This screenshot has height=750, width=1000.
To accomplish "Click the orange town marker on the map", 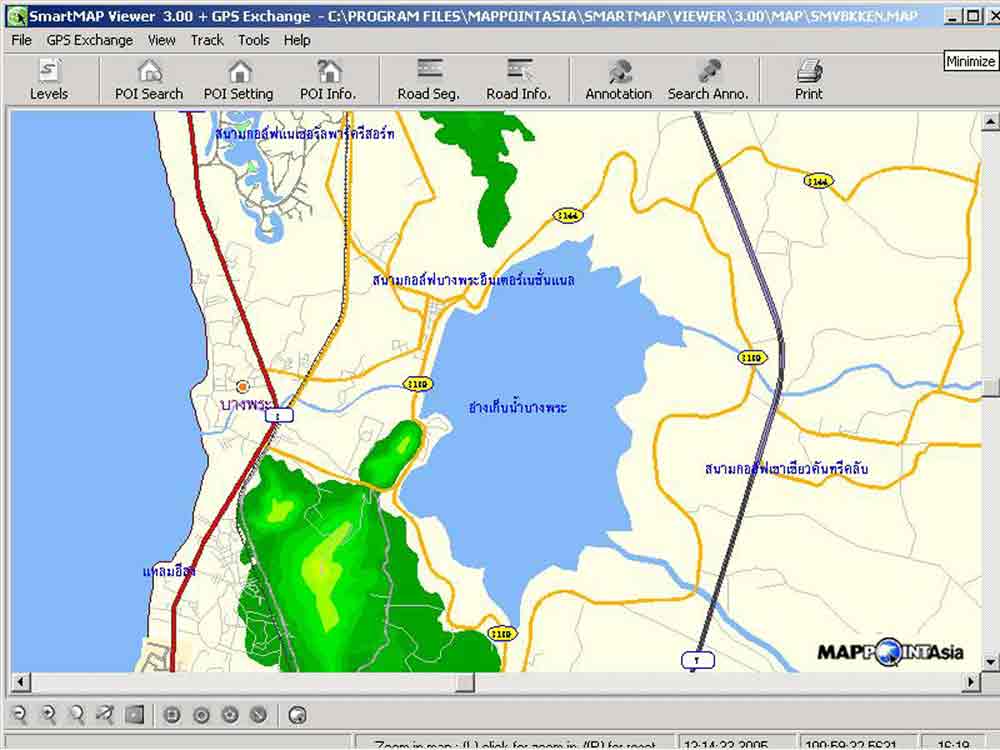I will pos(242,386).
